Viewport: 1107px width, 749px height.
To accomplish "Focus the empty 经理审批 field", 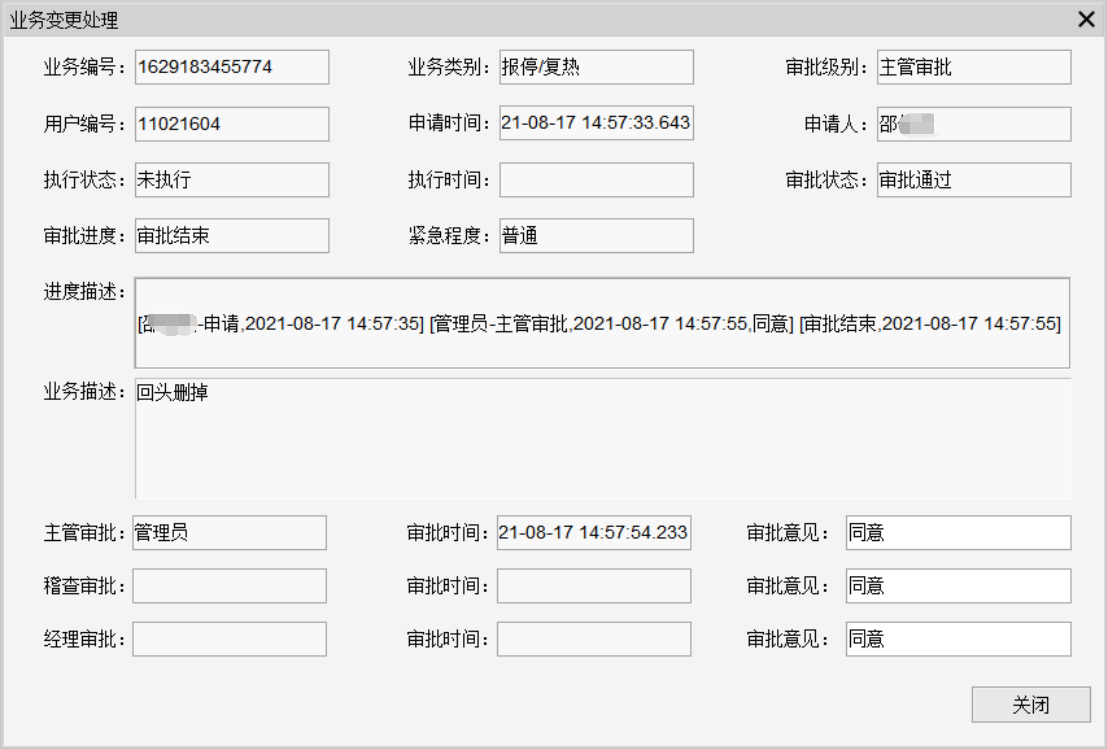I will coord(229,639).
